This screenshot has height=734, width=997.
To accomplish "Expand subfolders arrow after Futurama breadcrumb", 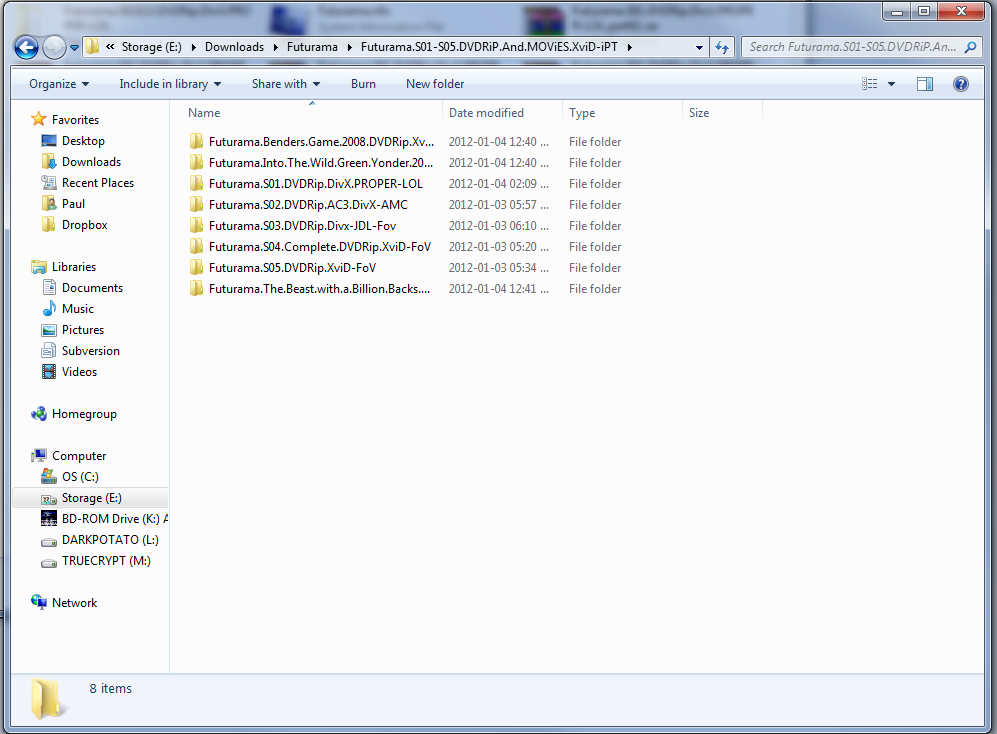I will click(349, 47).
